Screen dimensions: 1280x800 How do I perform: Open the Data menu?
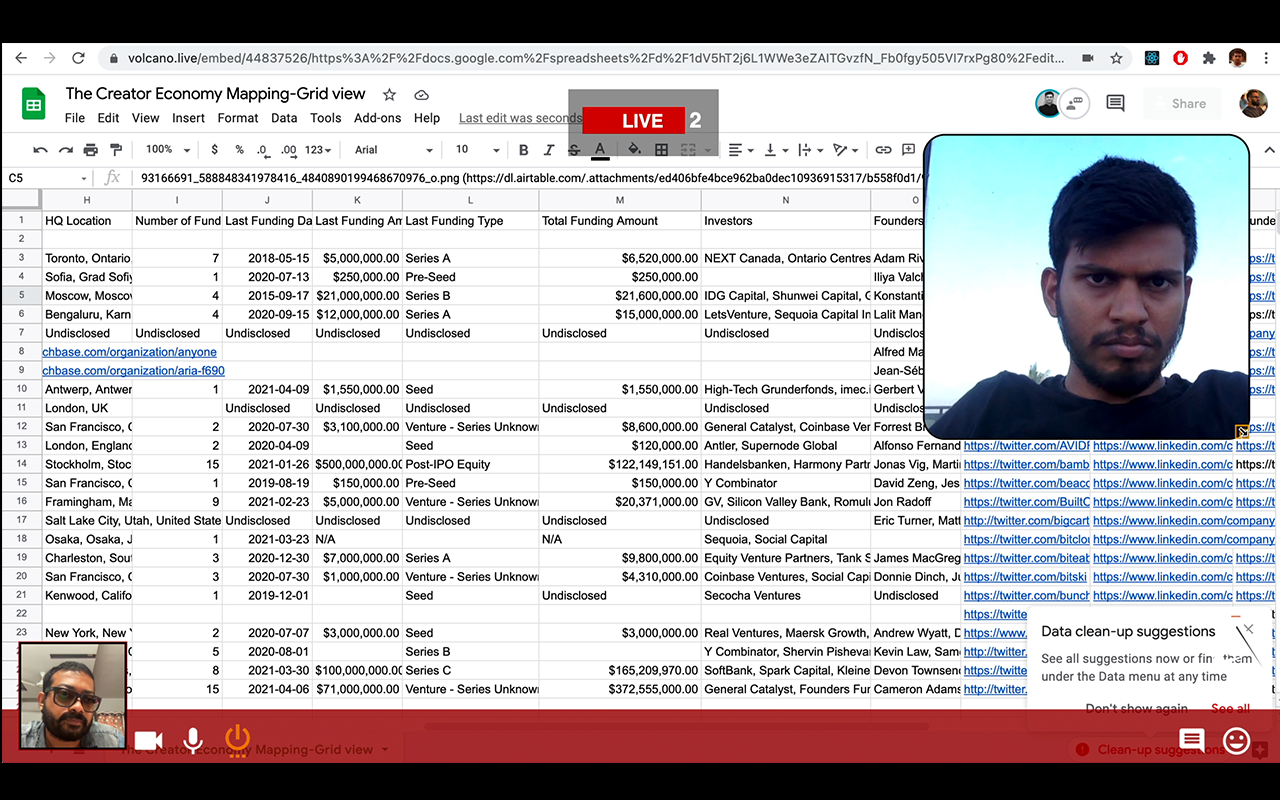[x=284, y=118]
